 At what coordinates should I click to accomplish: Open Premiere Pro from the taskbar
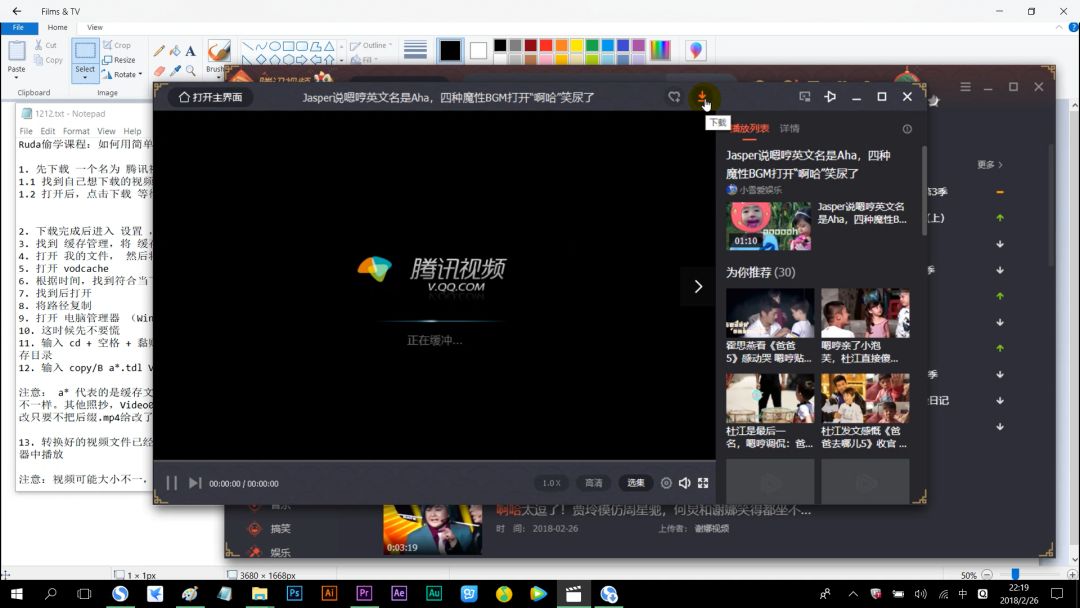364,594
